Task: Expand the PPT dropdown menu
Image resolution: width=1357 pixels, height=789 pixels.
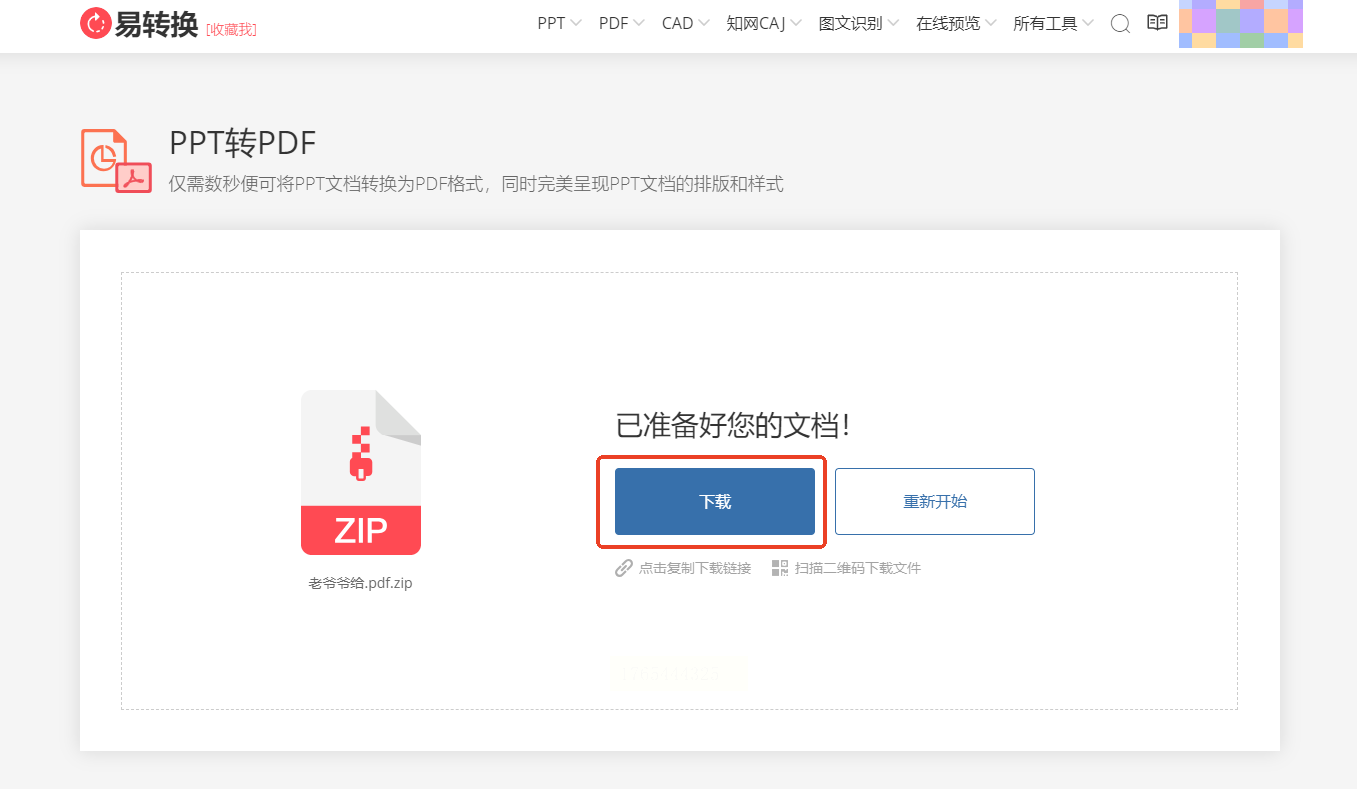Action: tap(559, 24)
